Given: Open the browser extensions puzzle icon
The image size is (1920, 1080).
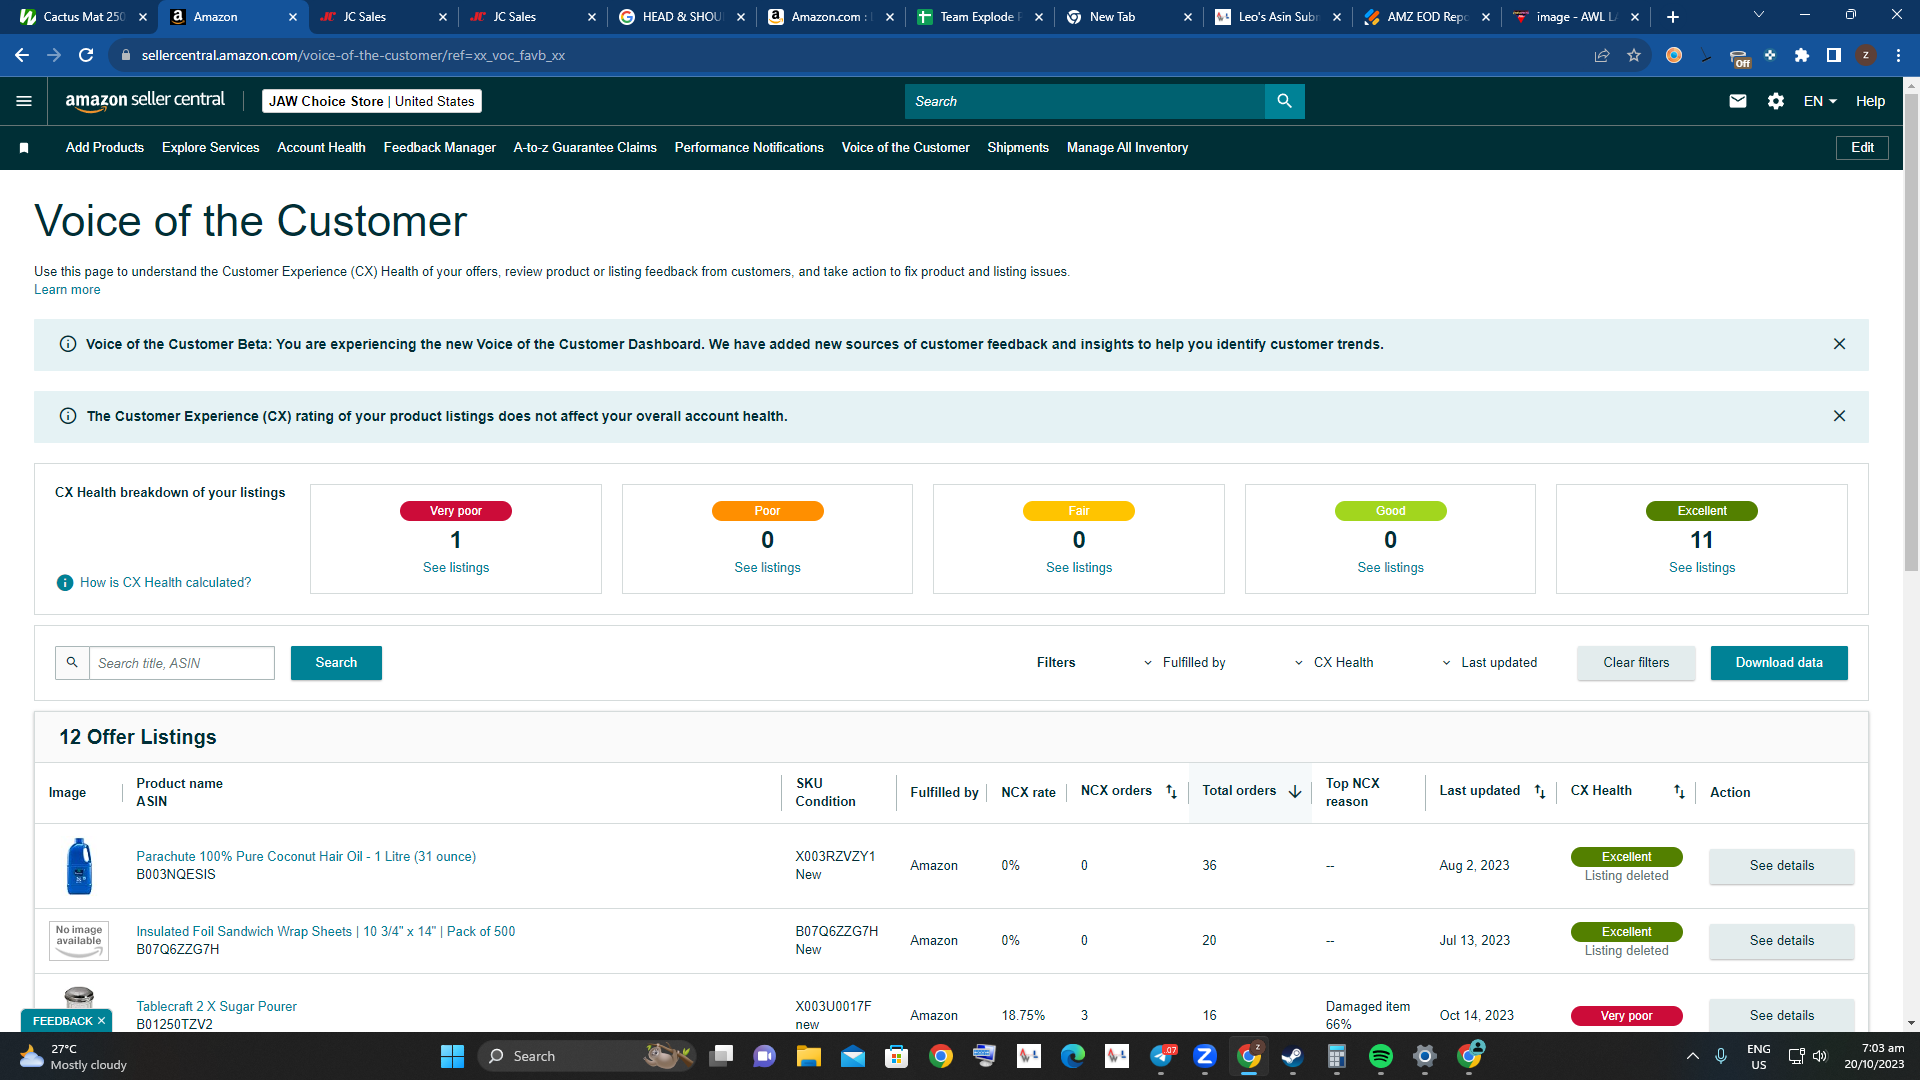Looking at the screenshot, I should tap(1802, 55).
